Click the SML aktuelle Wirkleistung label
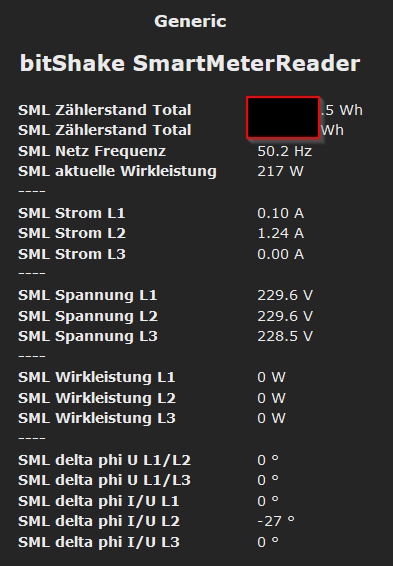 pos(117,171)
